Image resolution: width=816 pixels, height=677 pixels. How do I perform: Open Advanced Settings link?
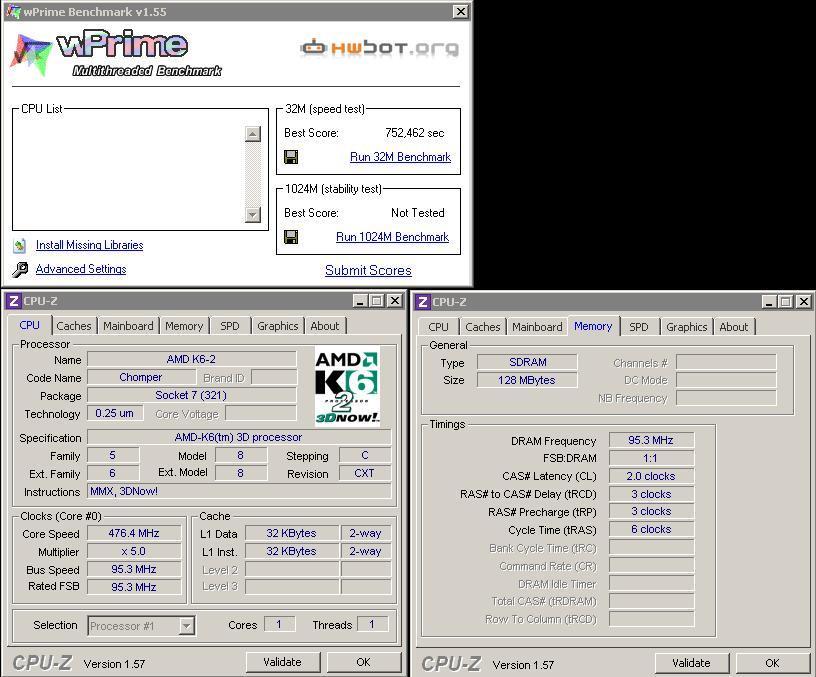(x=81, y=269)
